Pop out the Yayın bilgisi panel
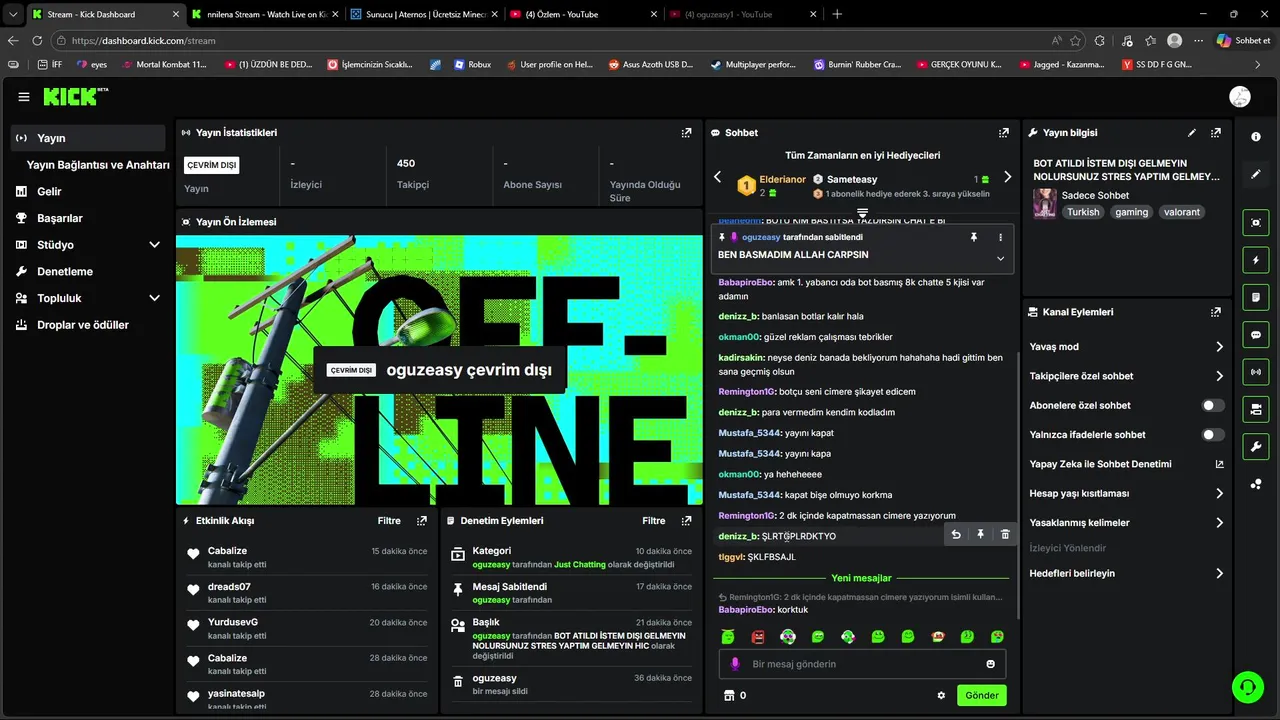 coord(1216,132)
